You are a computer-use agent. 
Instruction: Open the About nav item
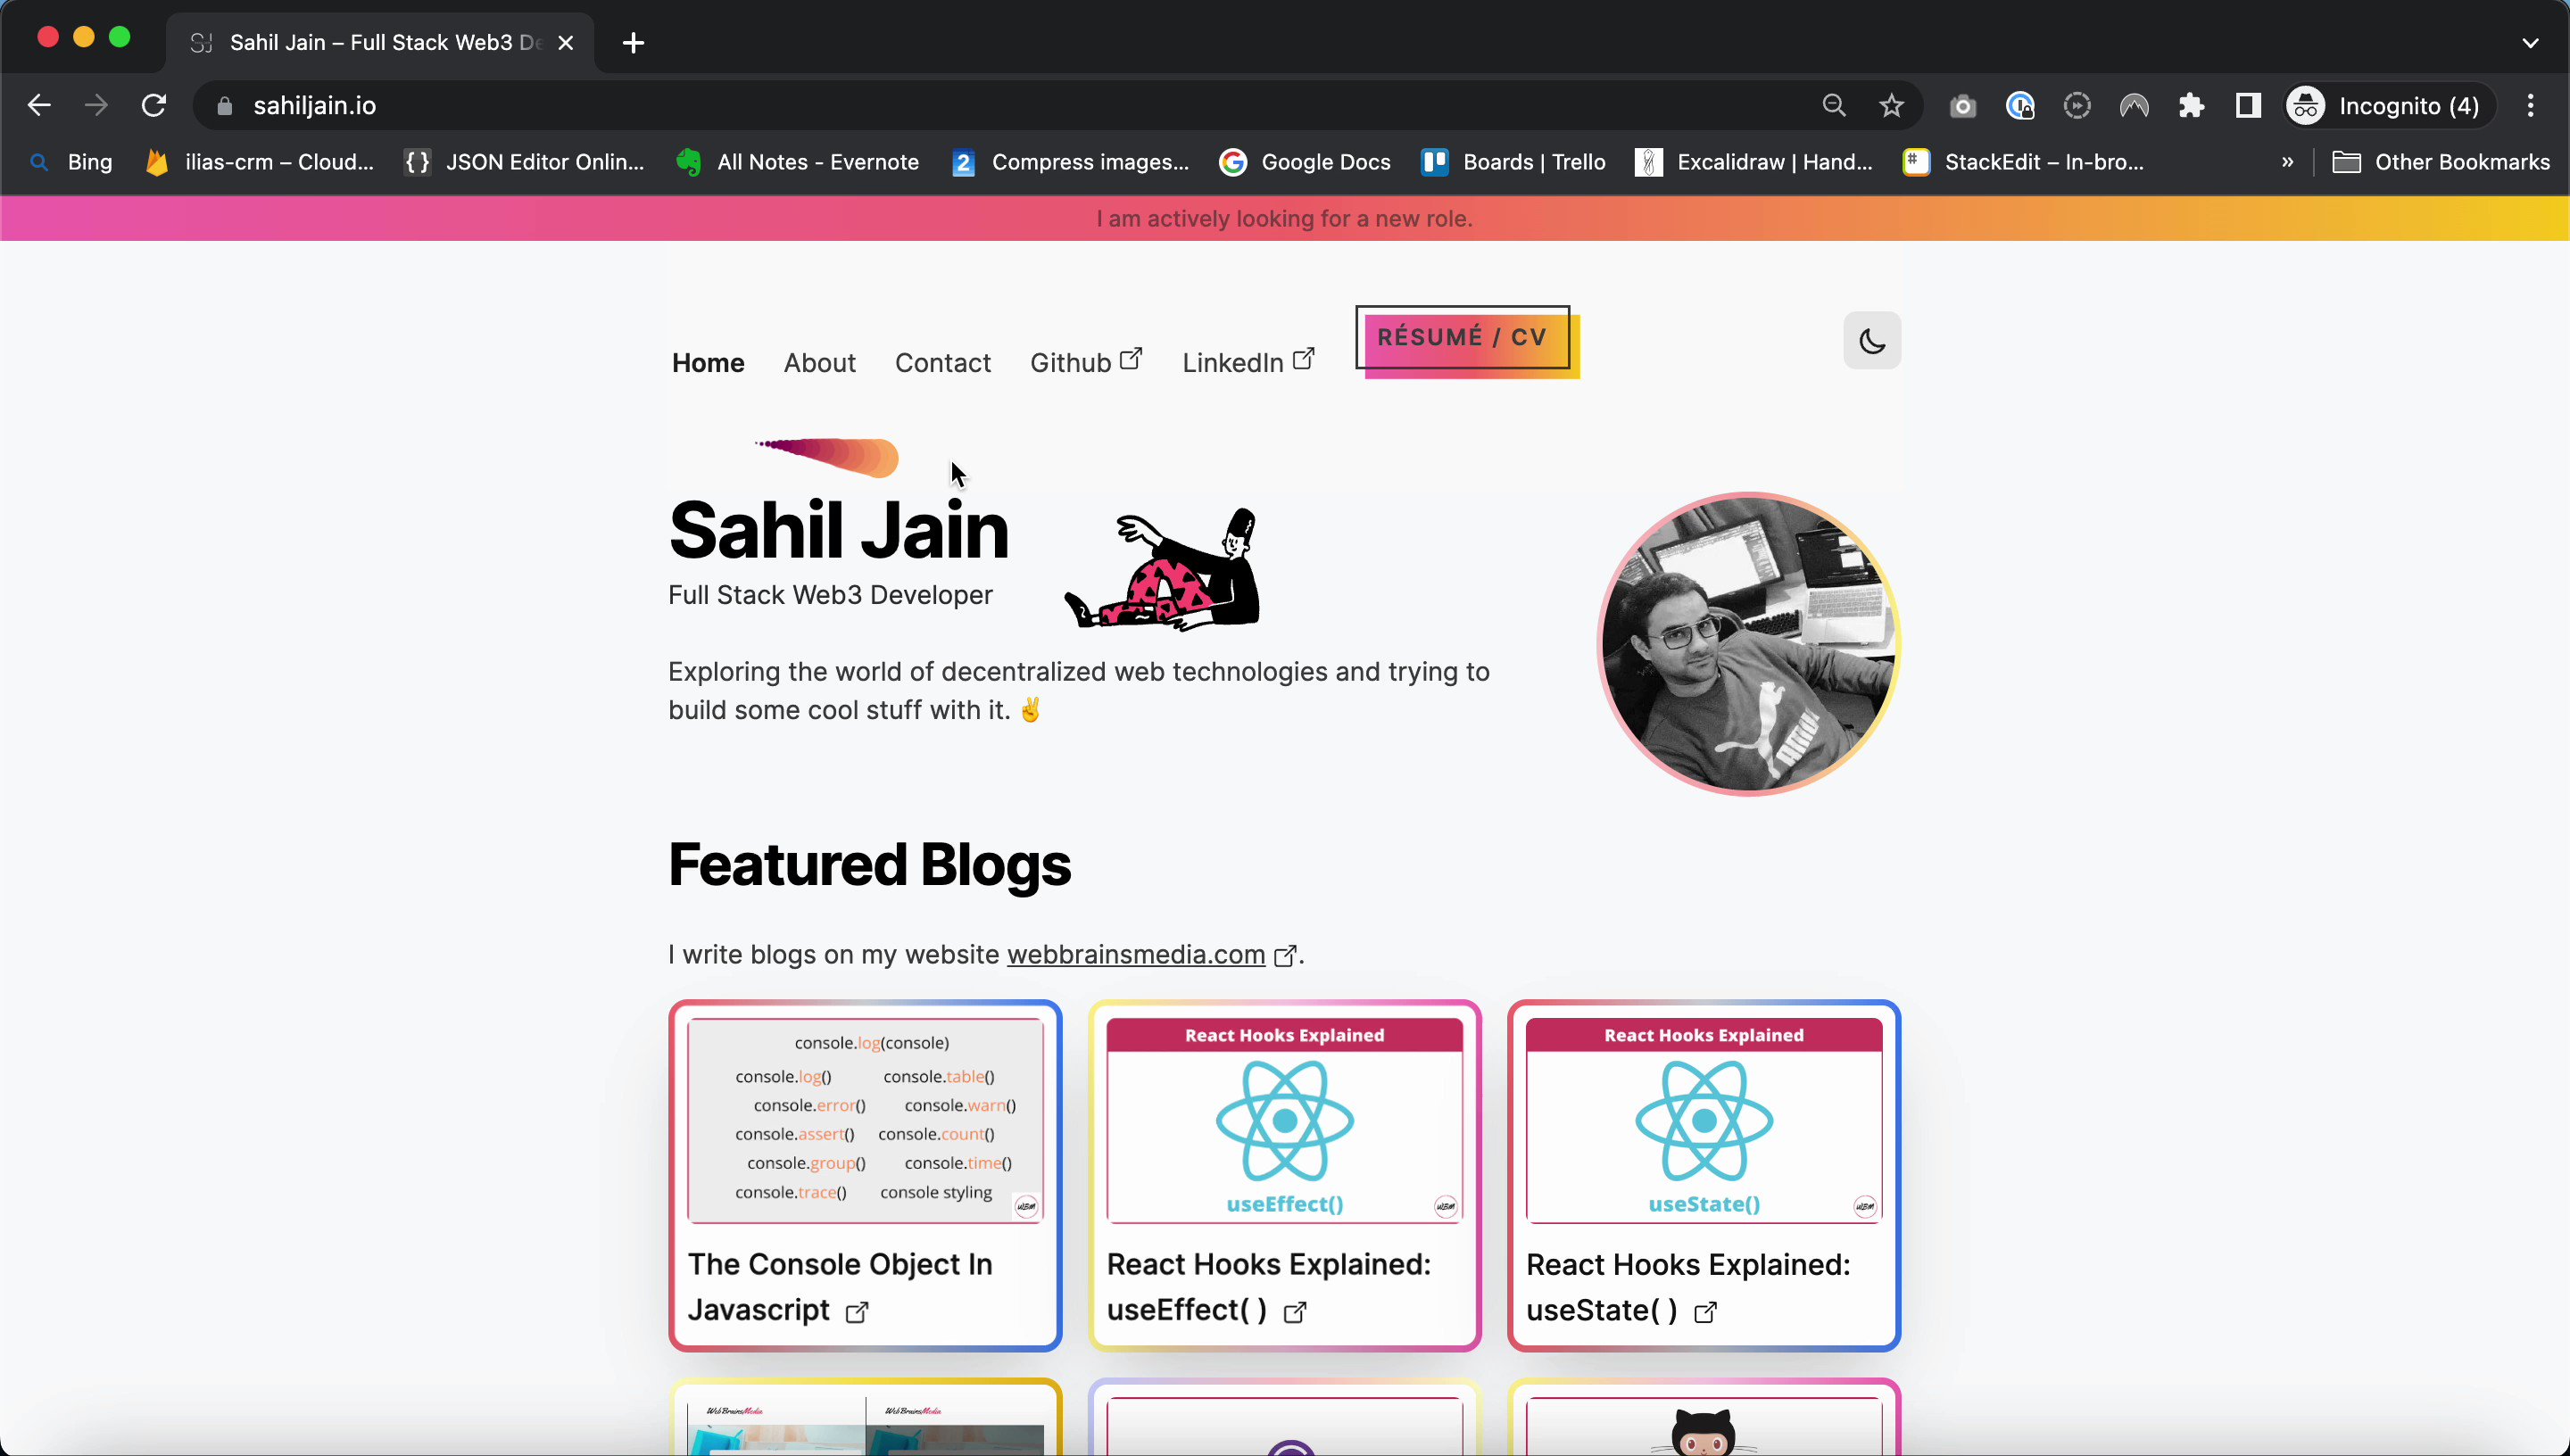point(819,363)
